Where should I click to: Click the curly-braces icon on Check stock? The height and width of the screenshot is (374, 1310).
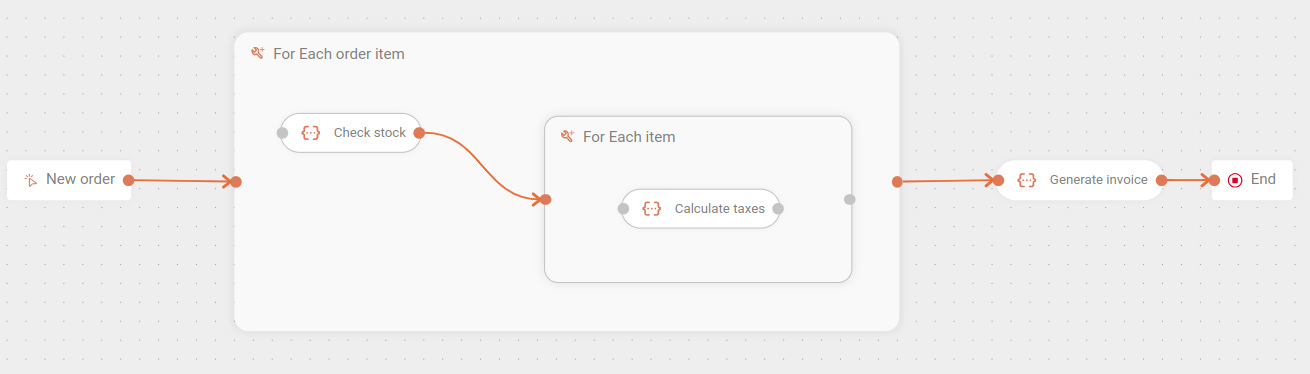tap(311, 132)
